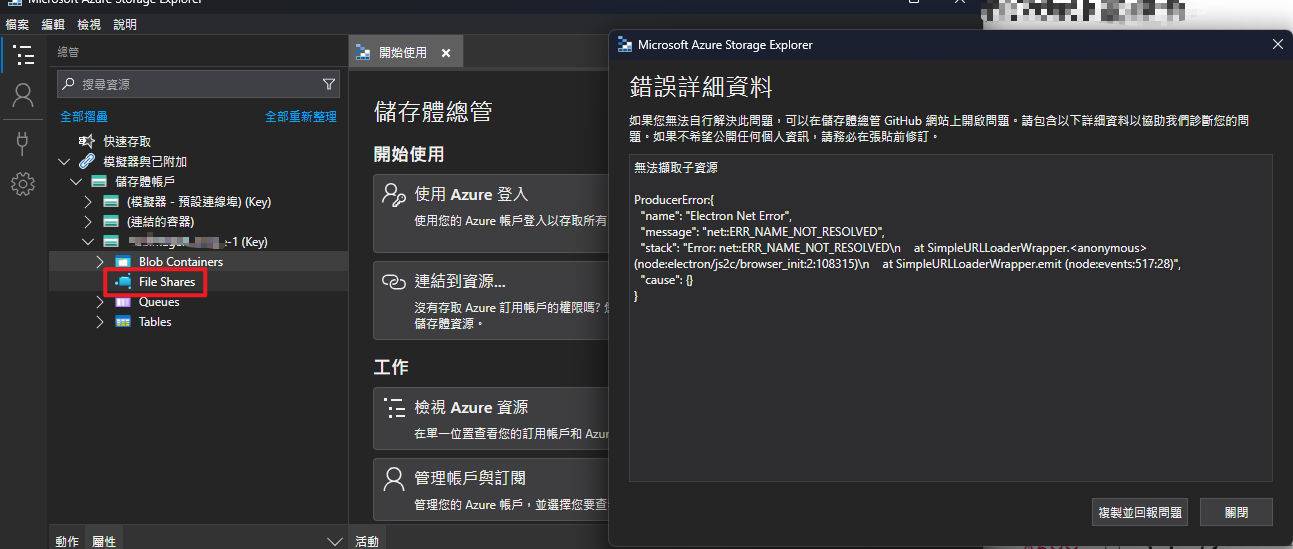This screenshot has height=549, width=1293.
Task: Select the 開始使用 tab
Action: (x=405, y=53)
